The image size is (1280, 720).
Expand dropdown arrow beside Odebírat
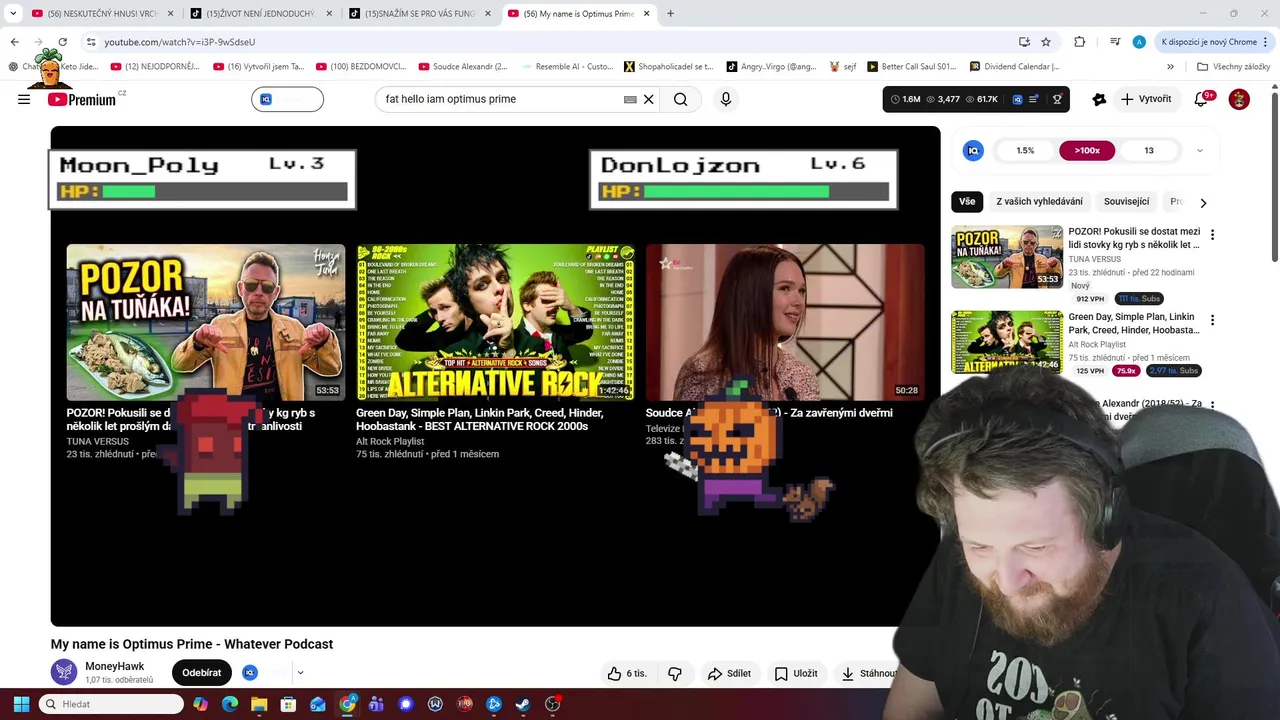300,673
